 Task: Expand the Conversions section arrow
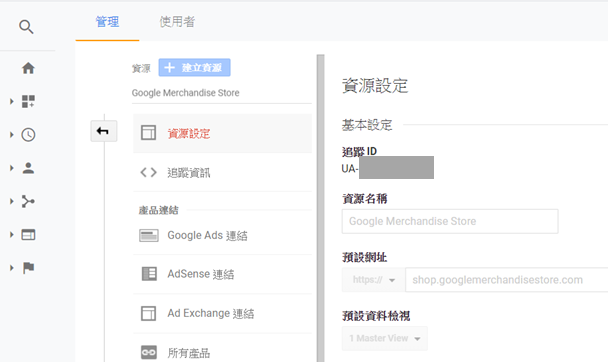(x=12, y=267)
